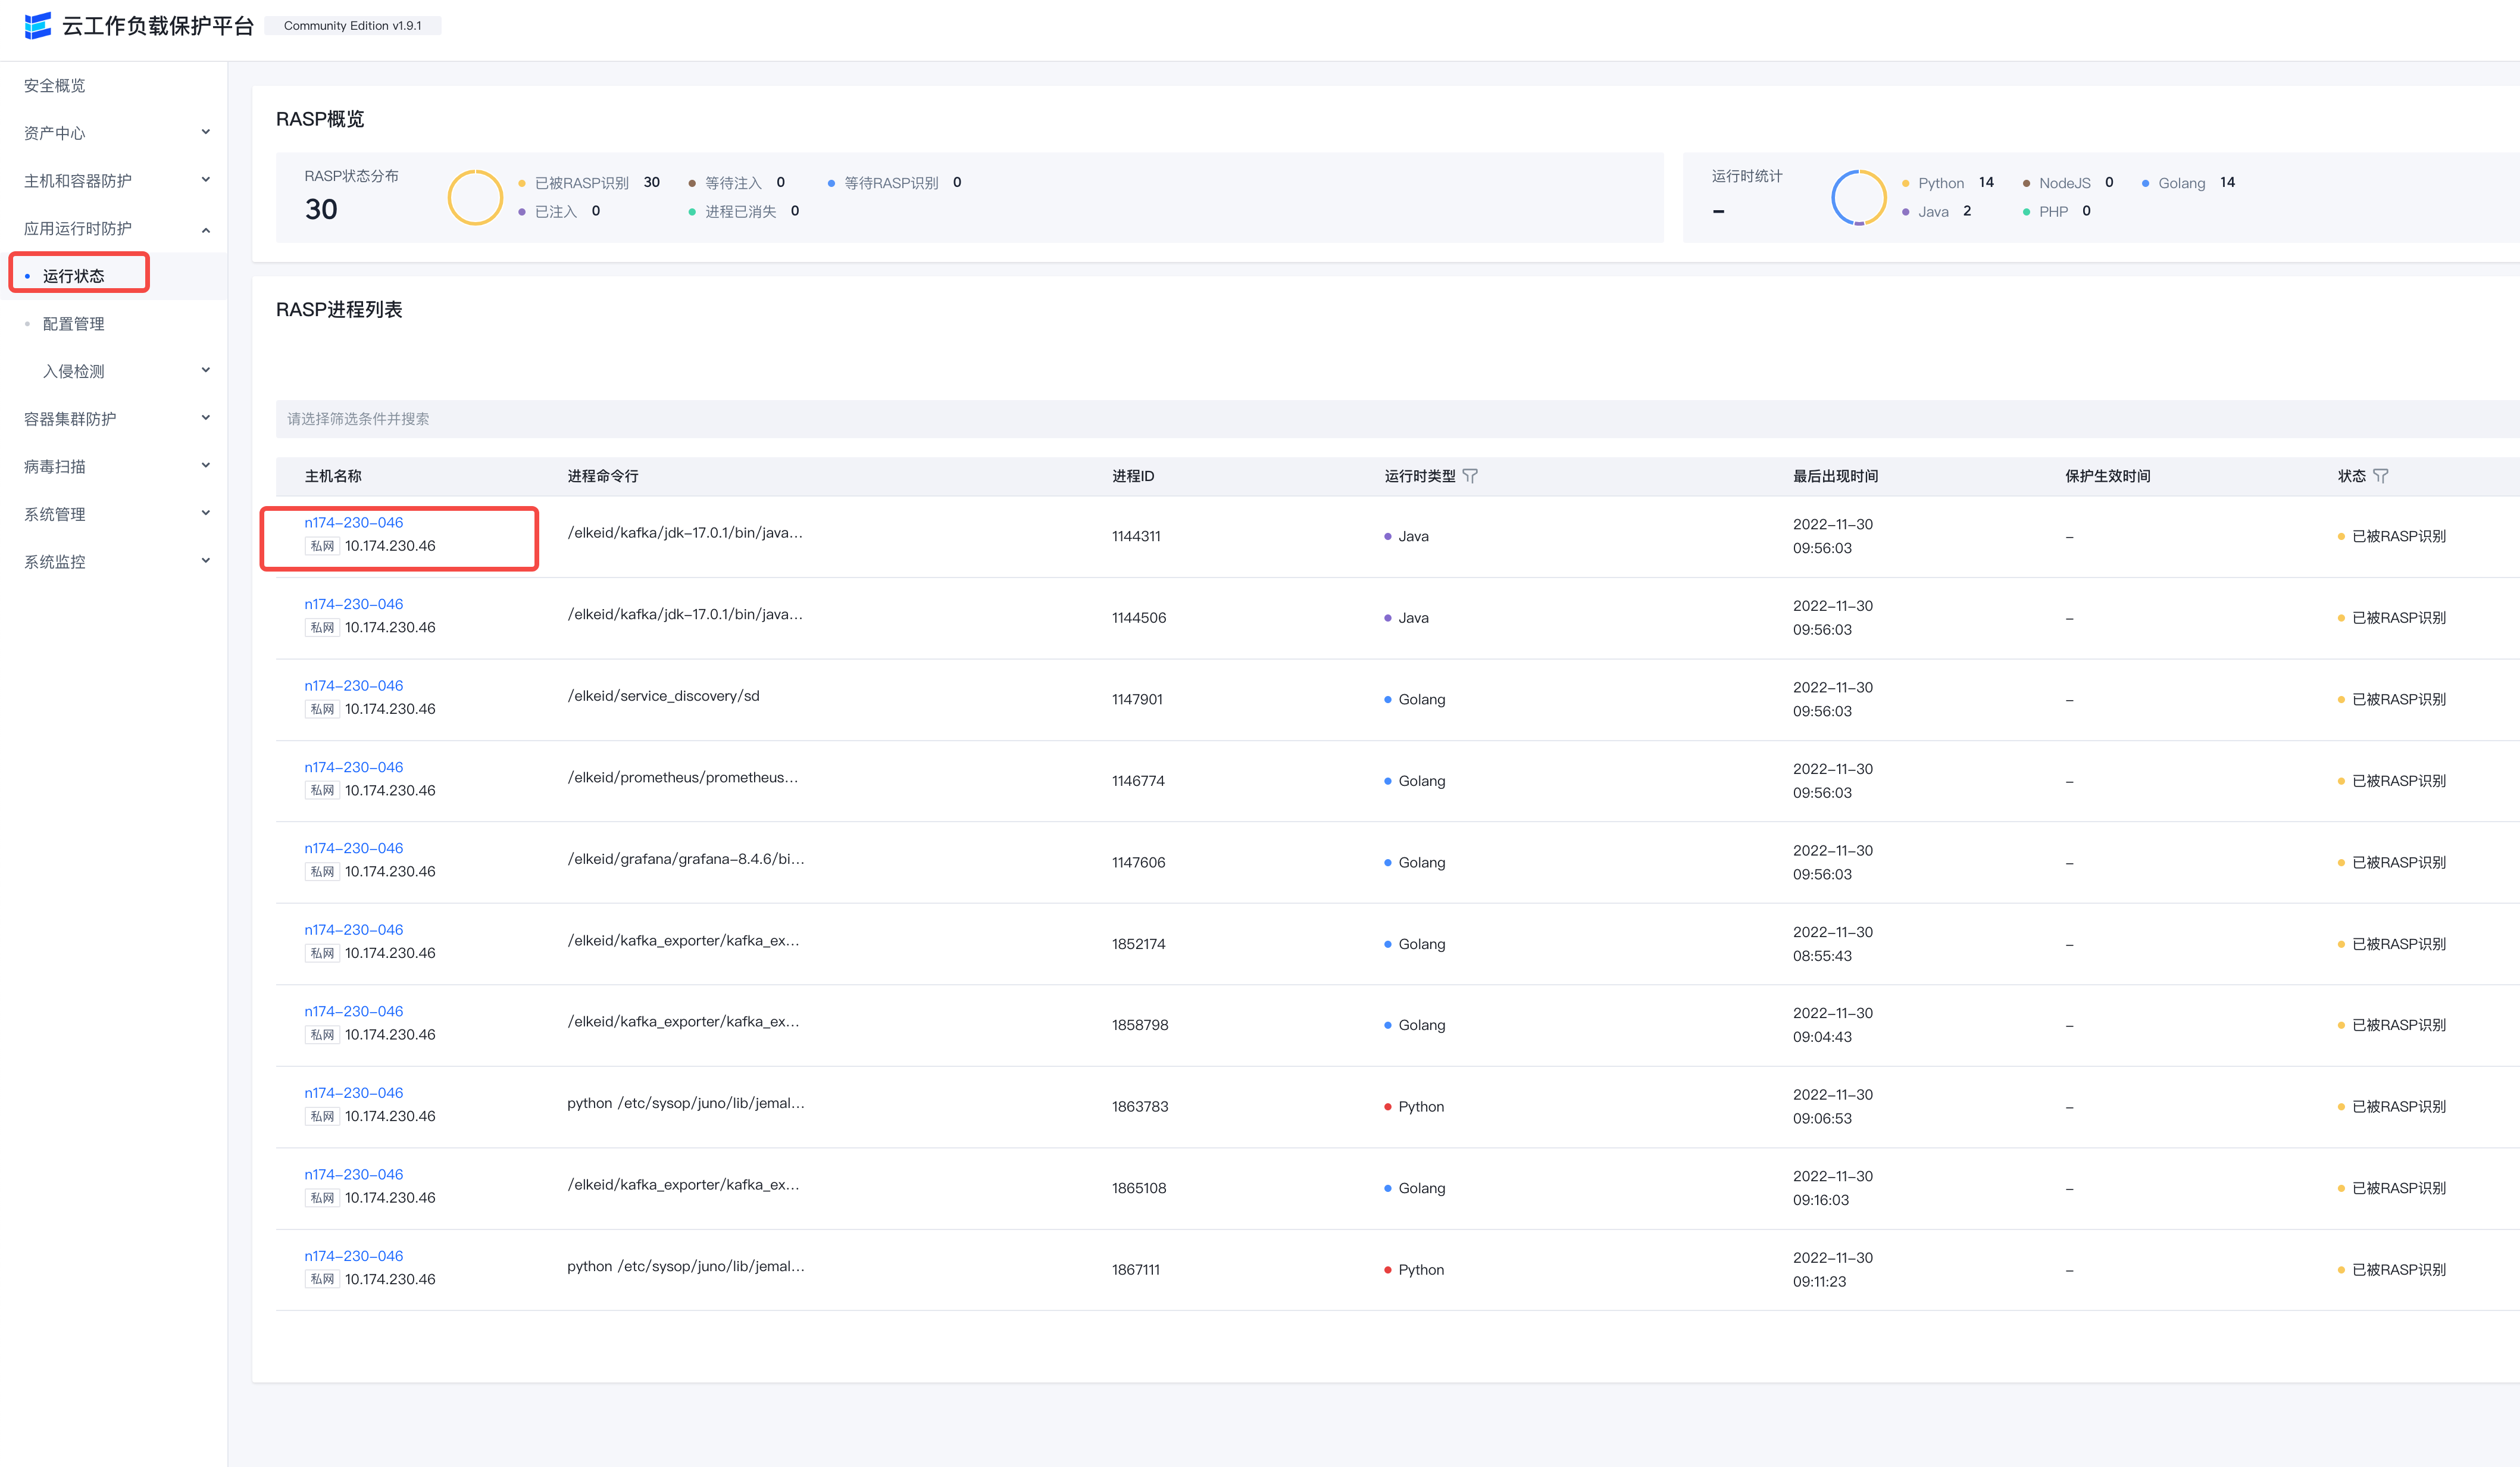Click process ID 1144311 cell
The height and width of the screenshot is (1467, 2520).
pyautogui.click(x=1136, y=536)
